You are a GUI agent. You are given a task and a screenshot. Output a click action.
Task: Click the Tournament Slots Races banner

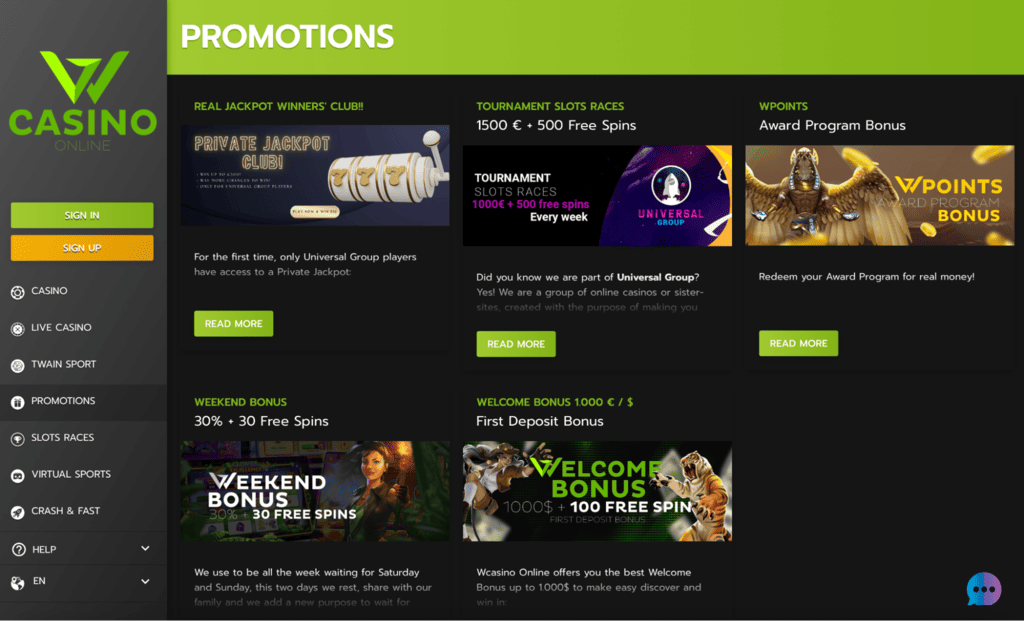point(597,195)
